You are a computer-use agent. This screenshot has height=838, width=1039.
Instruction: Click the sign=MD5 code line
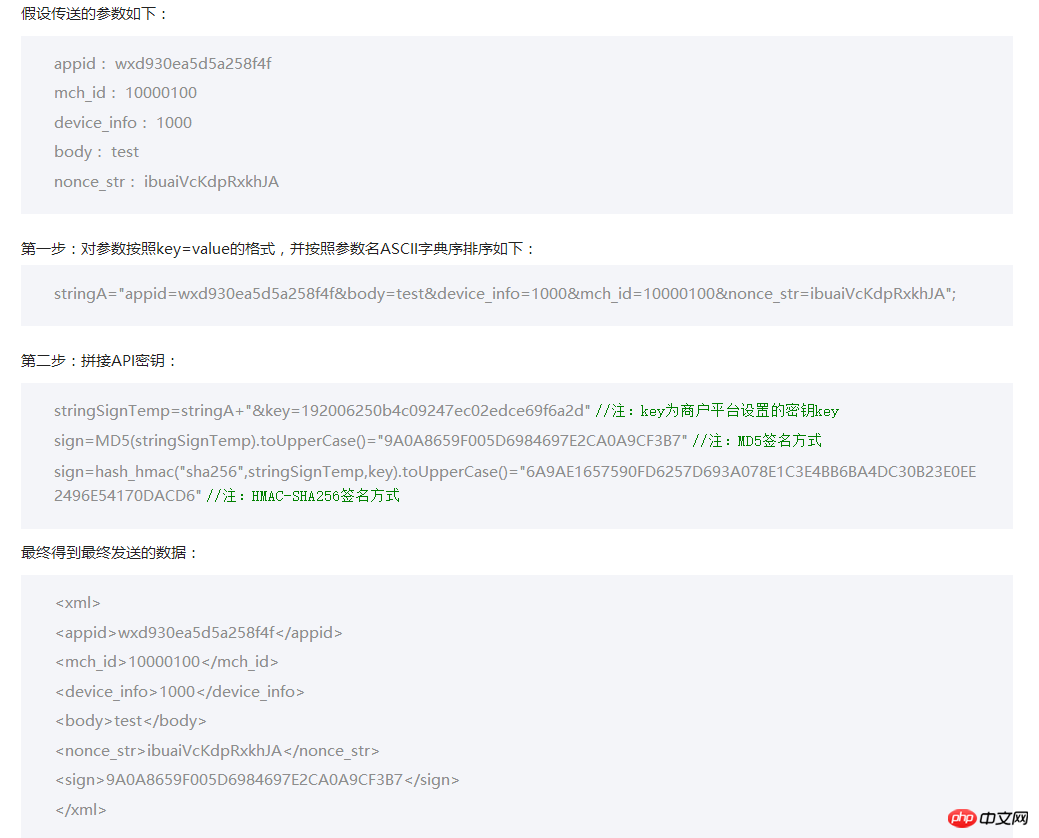370,441
